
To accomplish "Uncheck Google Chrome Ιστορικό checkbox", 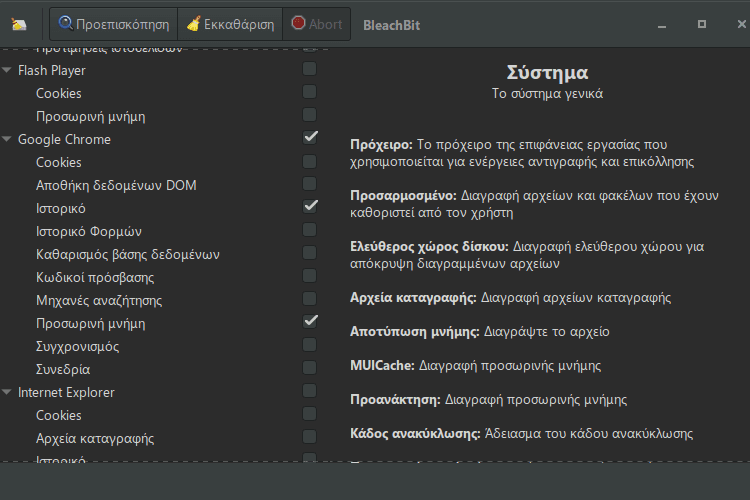I will point(310,206).
